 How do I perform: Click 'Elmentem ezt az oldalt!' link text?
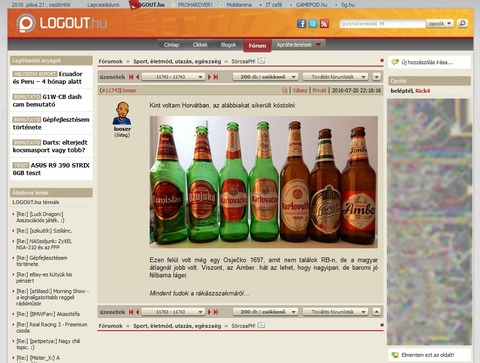click(428, 355)
